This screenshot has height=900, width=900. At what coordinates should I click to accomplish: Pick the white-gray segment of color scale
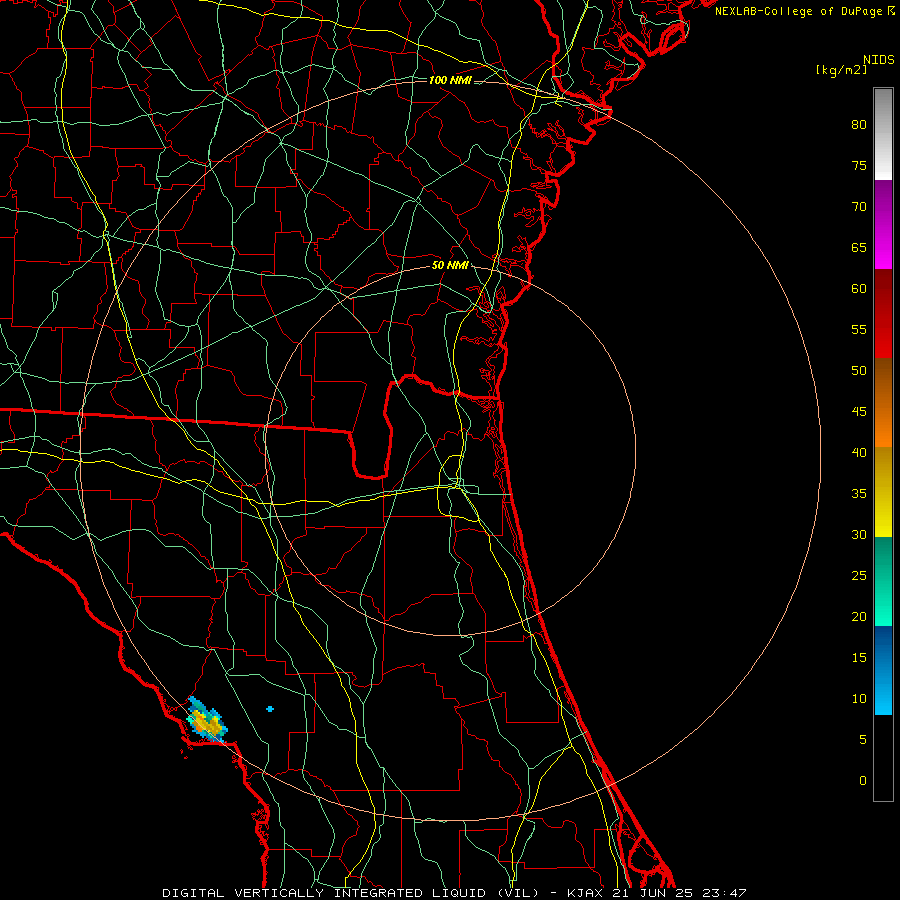tap(883, 134)
